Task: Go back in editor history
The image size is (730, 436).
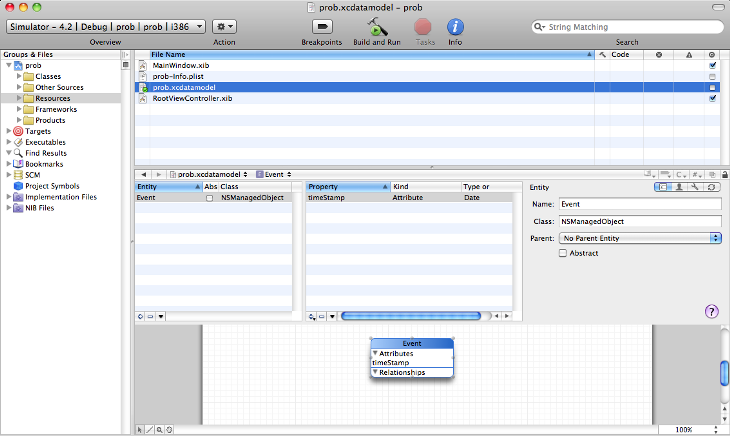Action: [x=143, y=174]
